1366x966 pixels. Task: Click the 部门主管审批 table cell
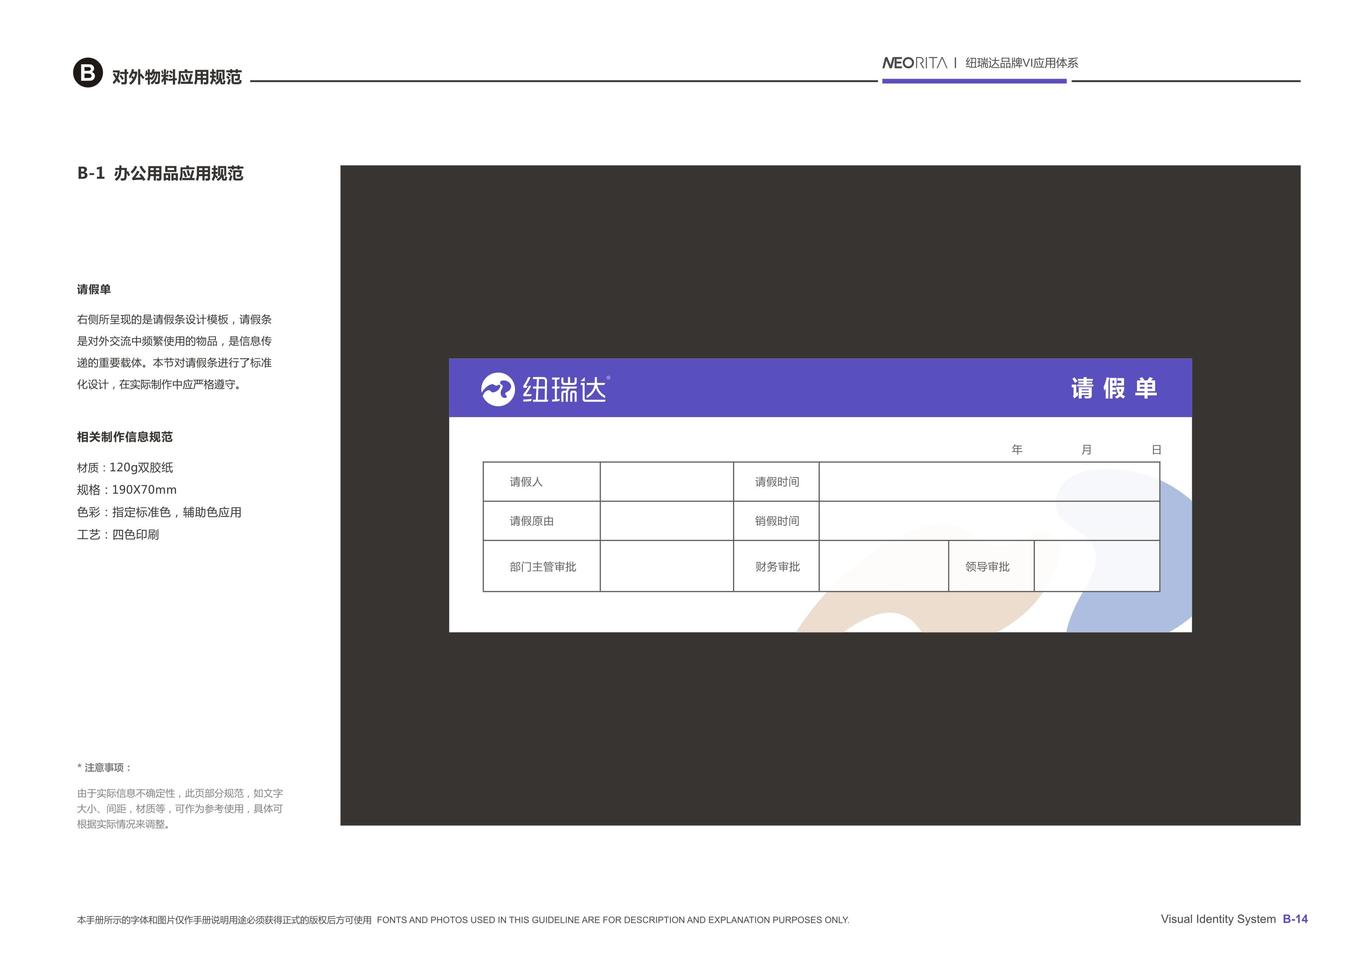click(x=542, y=567)
